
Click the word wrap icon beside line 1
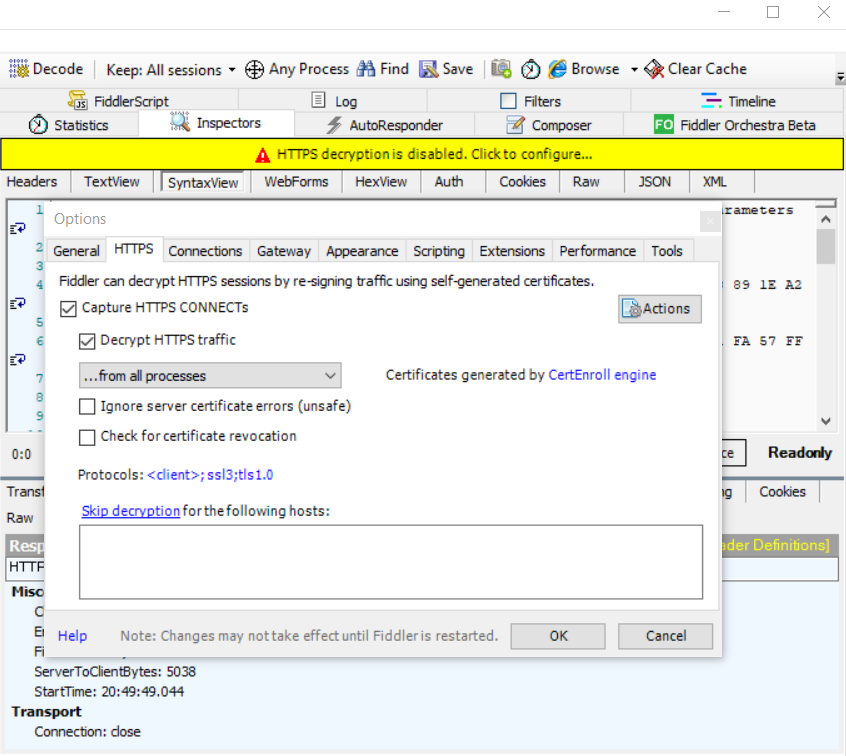tap(17, 229)
